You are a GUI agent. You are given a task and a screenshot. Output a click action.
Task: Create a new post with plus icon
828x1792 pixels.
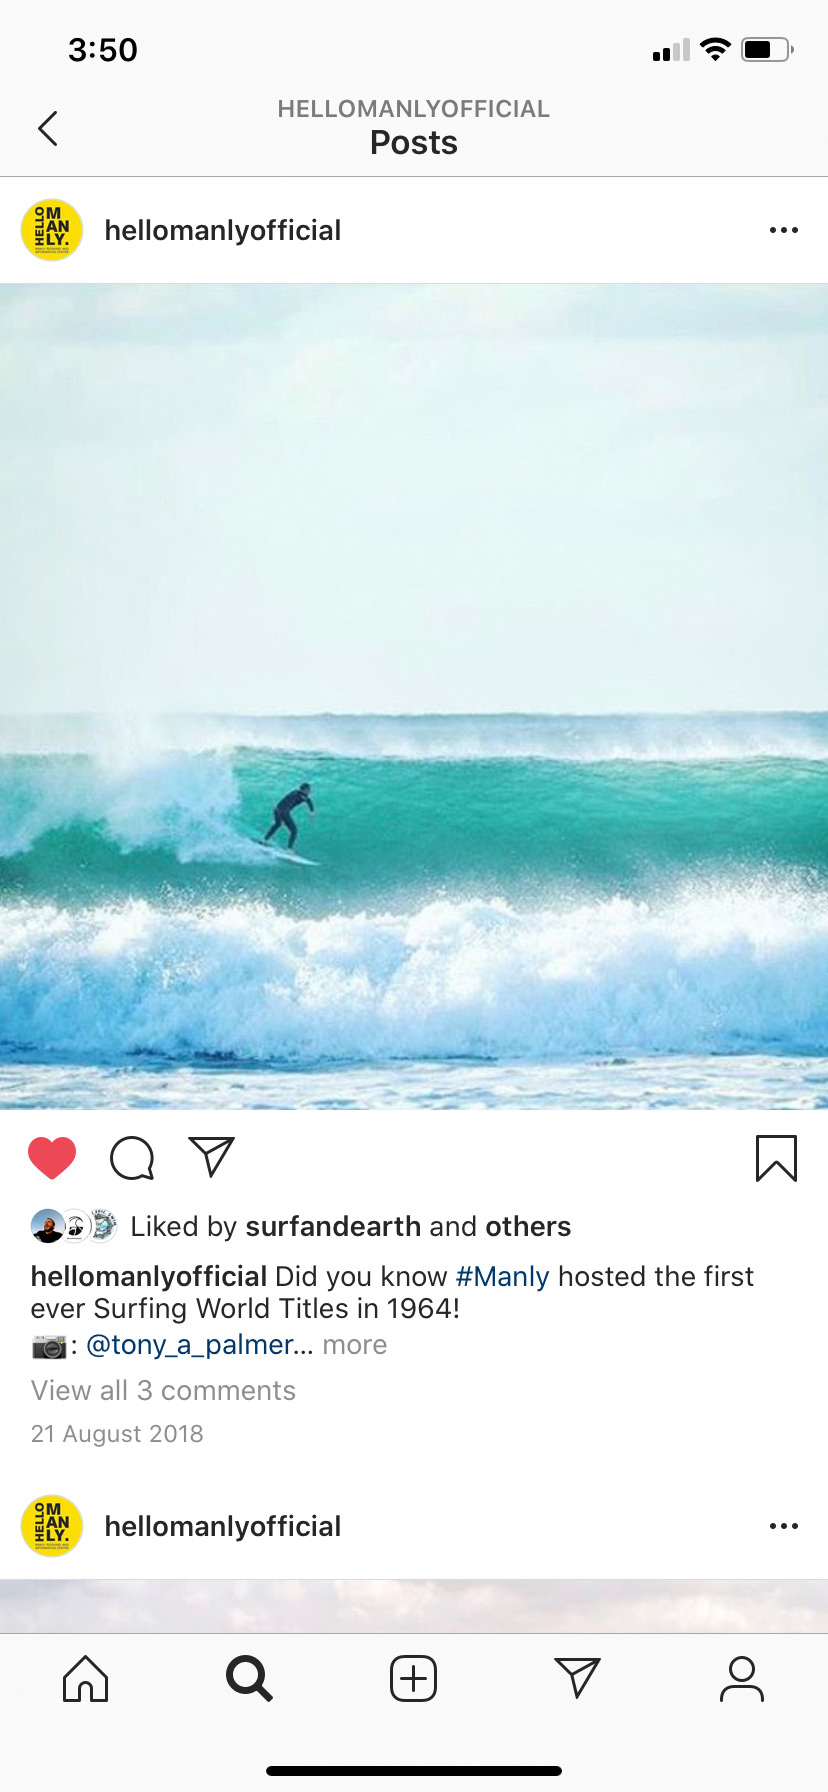tap(413, 1679)
